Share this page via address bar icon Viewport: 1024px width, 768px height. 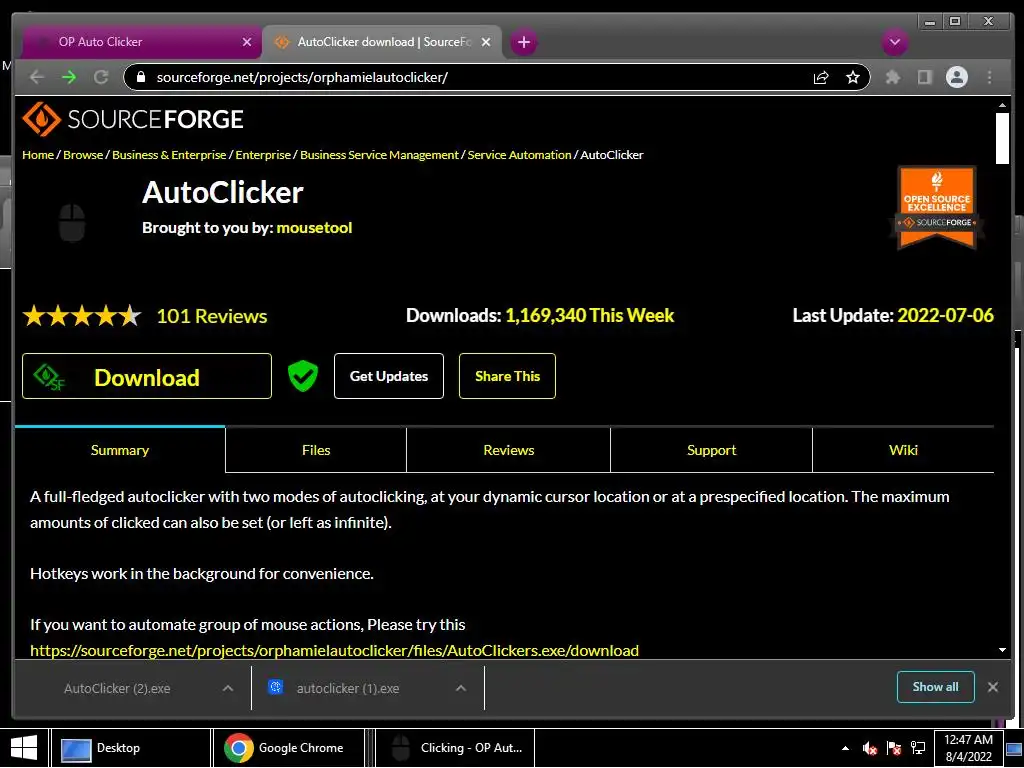tap(821, 77)
